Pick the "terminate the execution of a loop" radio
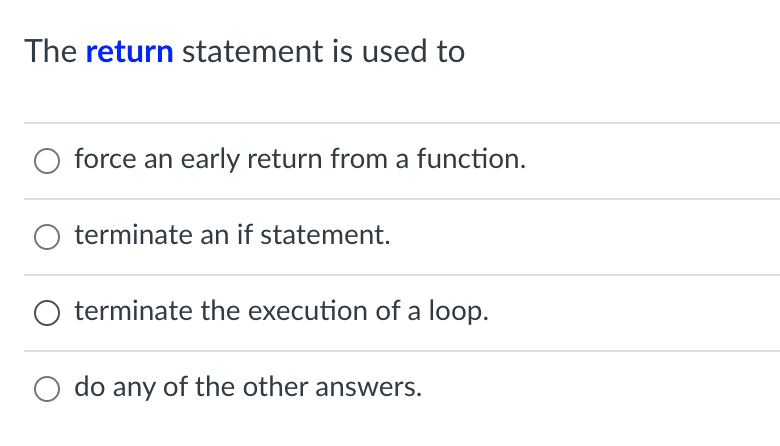 (47, 313)
